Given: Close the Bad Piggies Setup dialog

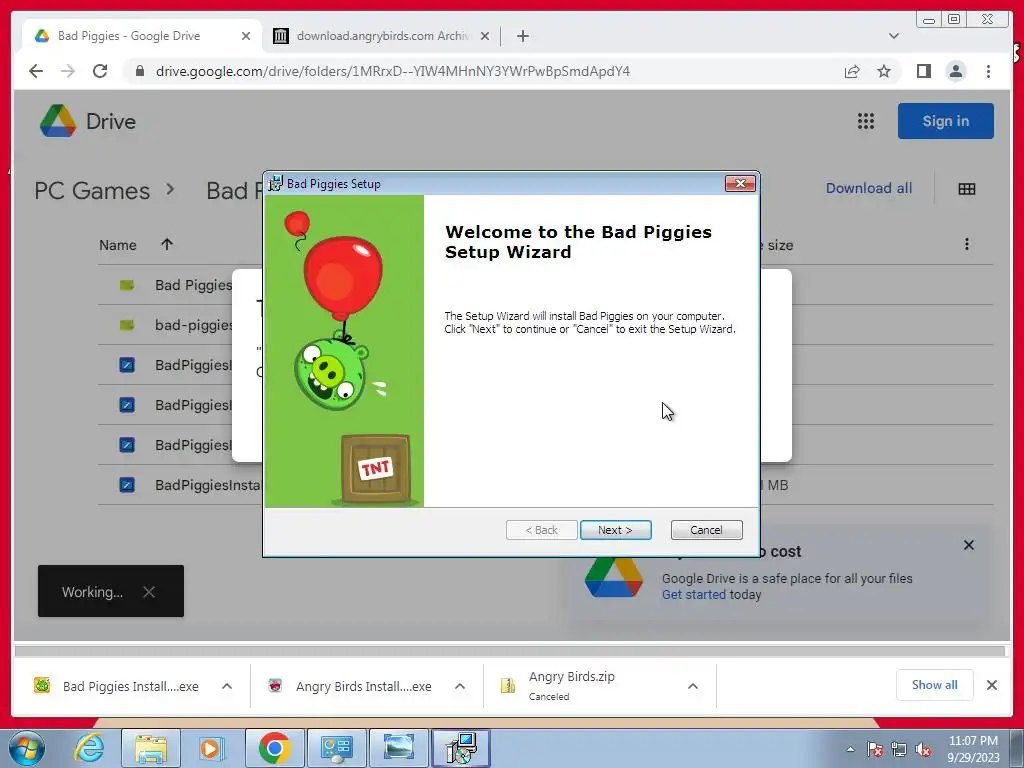Looking at the screenshot, I should click(741, 184).
